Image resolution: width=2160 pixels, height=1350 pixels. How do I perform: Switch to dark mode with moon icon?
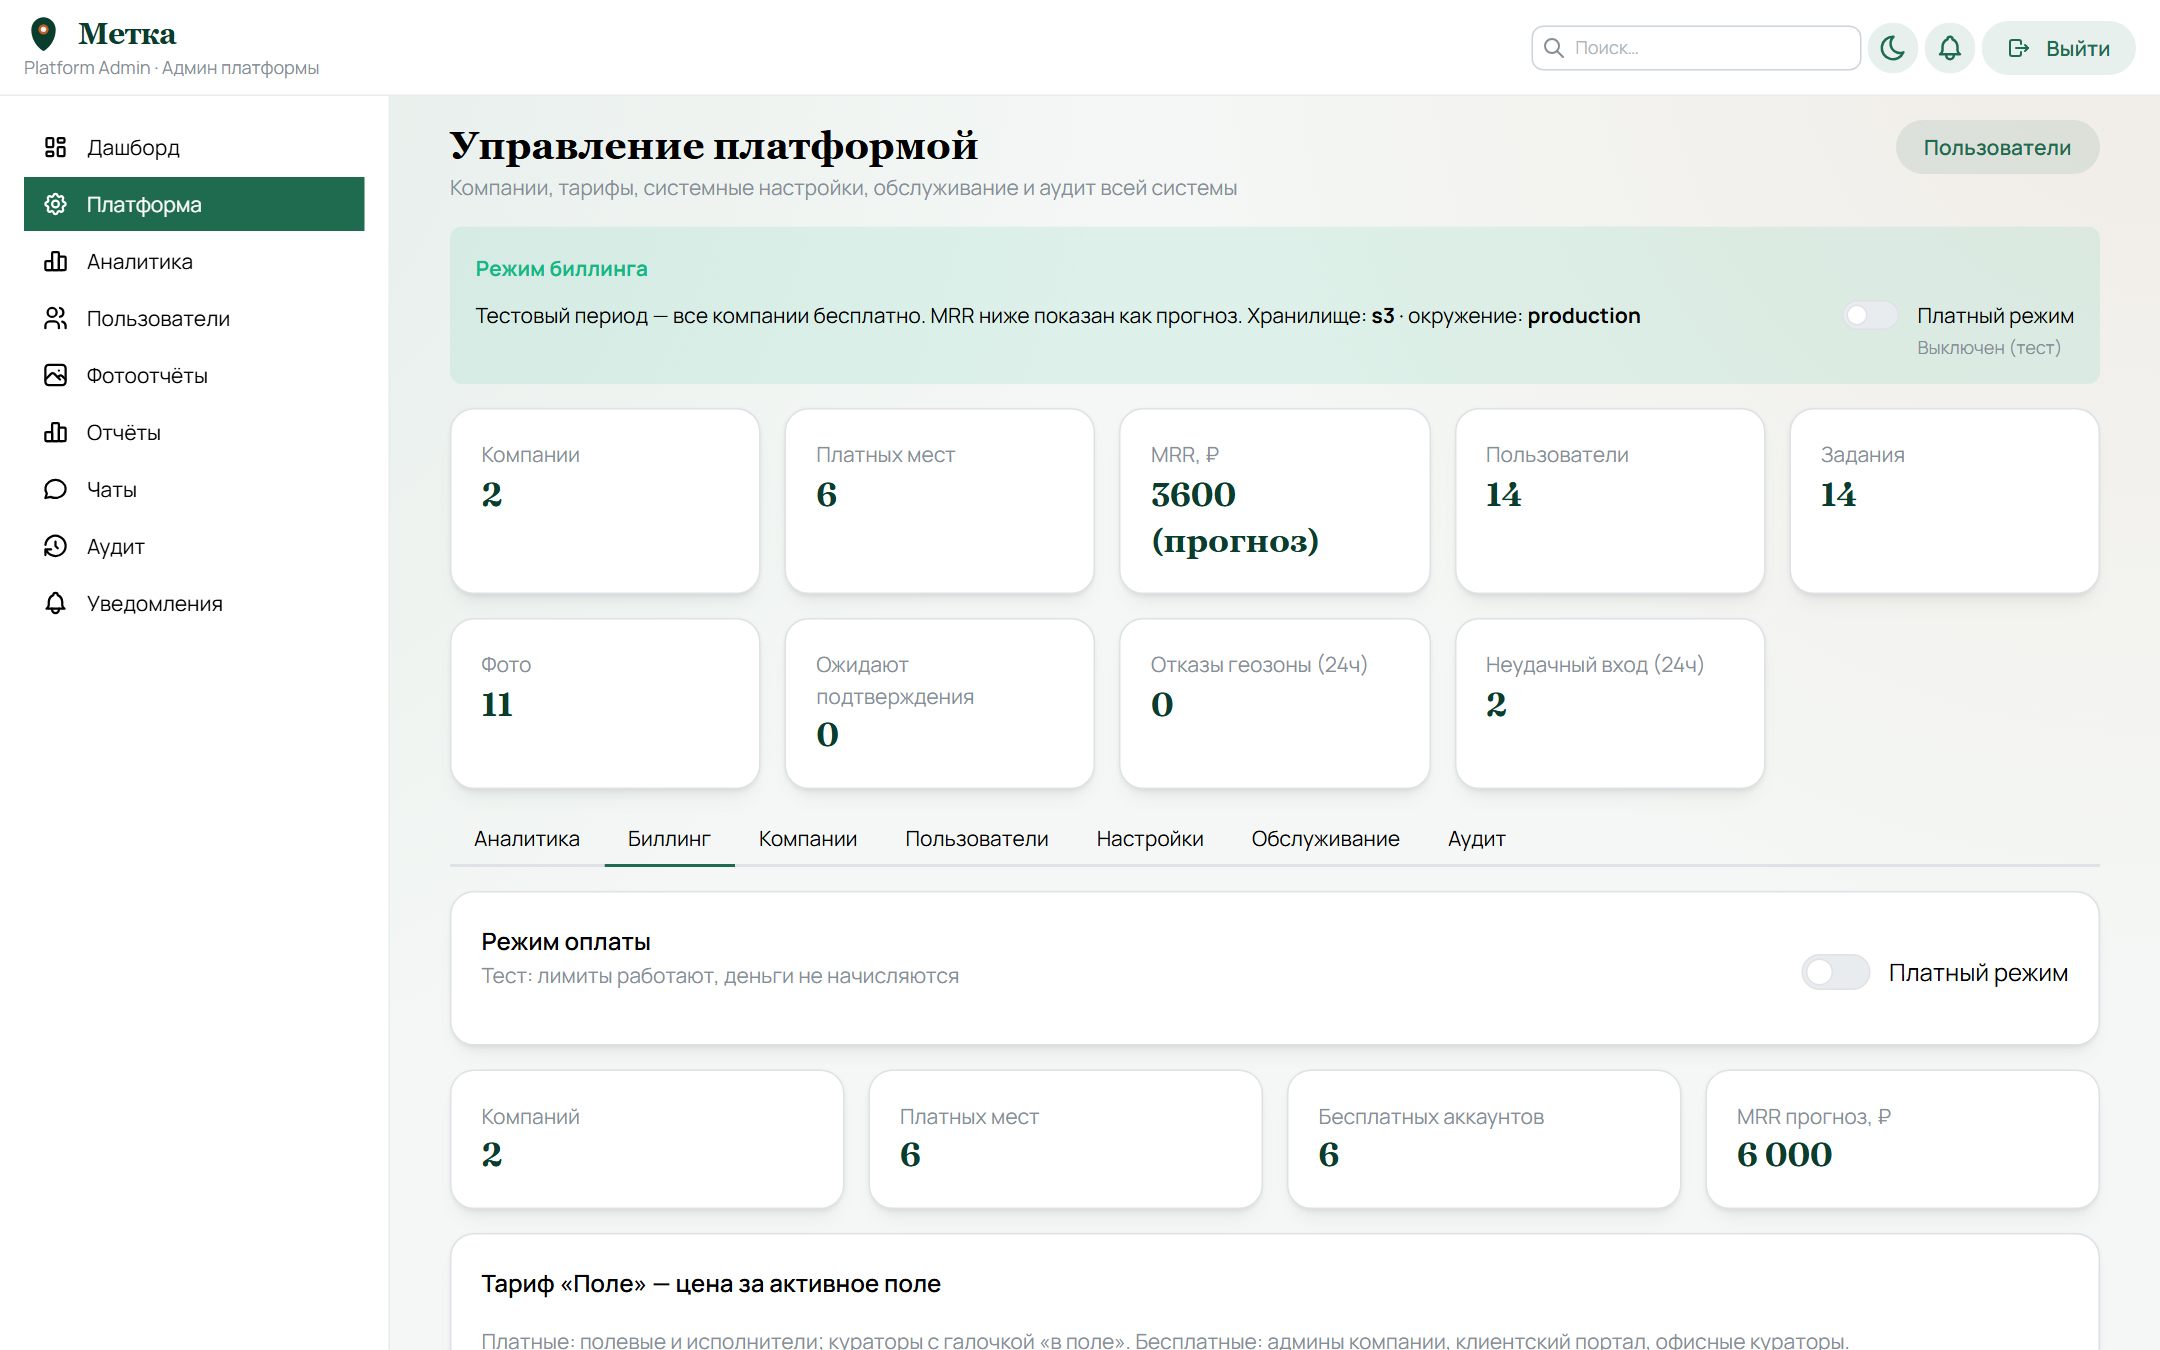1892,48
